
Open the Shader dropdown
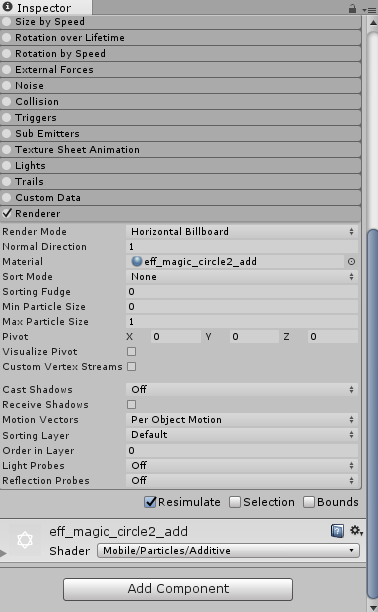click(x=228, y=551)
